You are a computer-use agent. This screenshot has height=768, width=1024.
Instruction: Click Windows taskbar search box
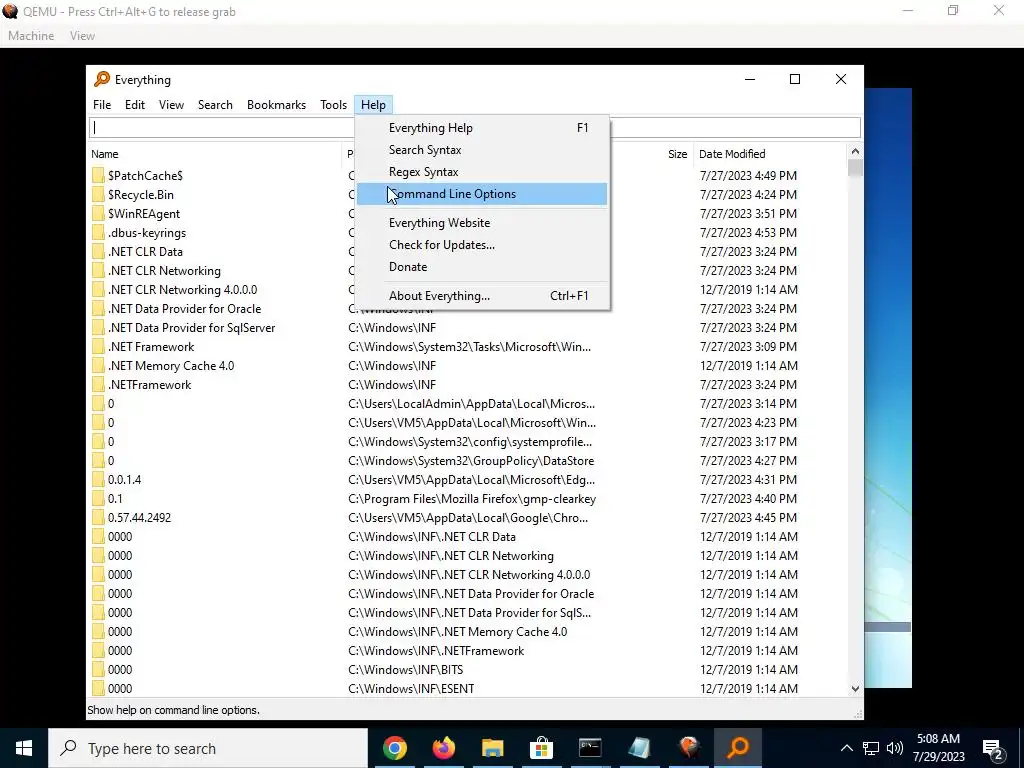tap(208, 748)
